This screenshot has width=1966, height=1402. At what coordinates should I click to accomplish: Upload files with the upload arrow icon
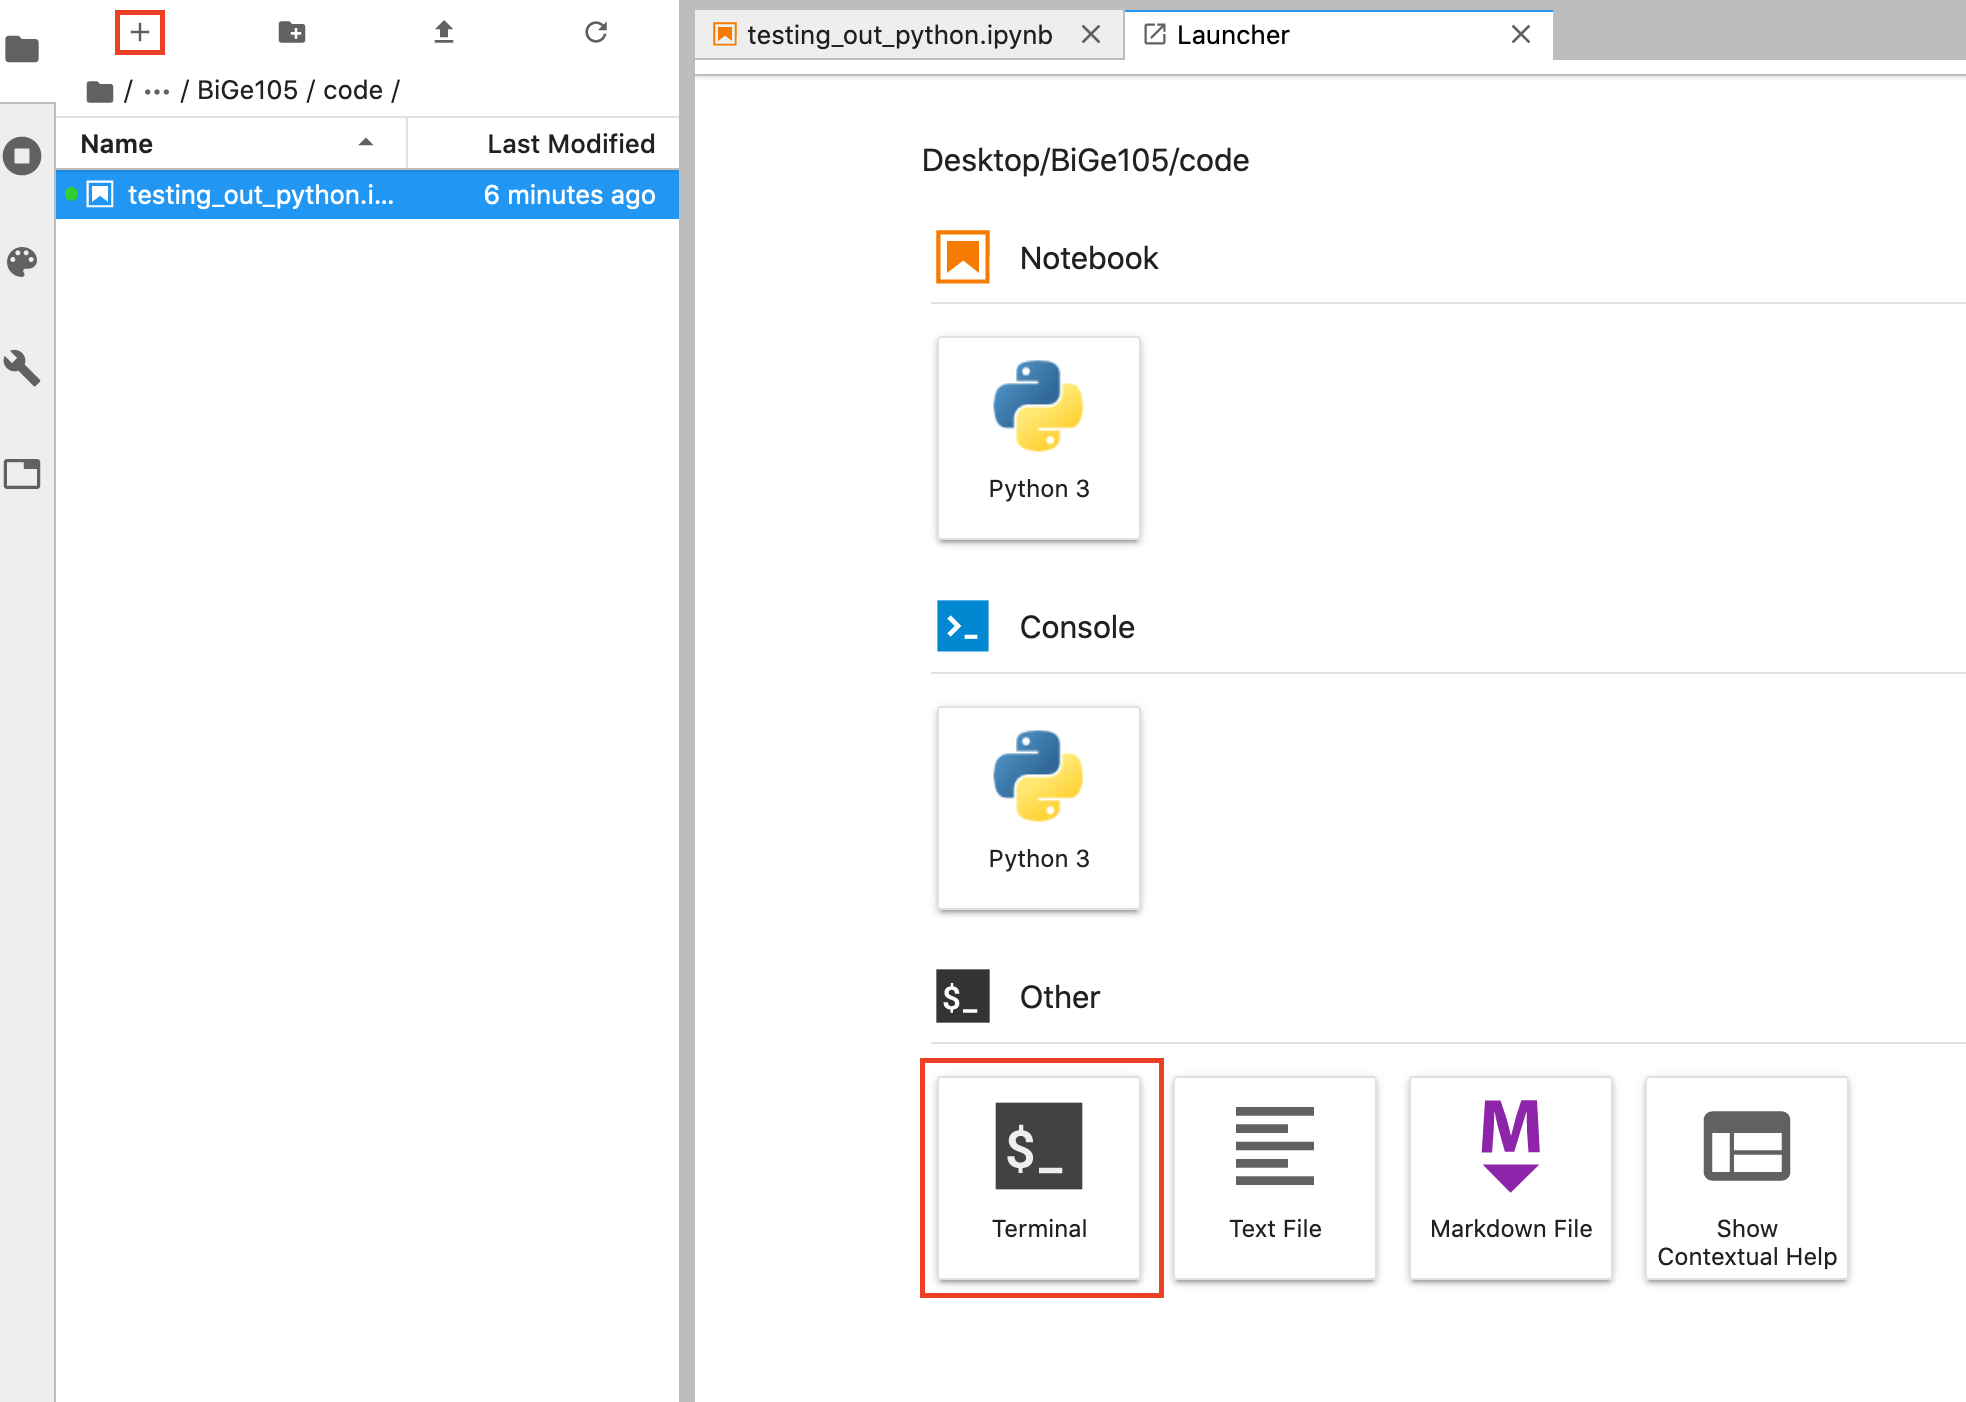click(x=444, y=33)
